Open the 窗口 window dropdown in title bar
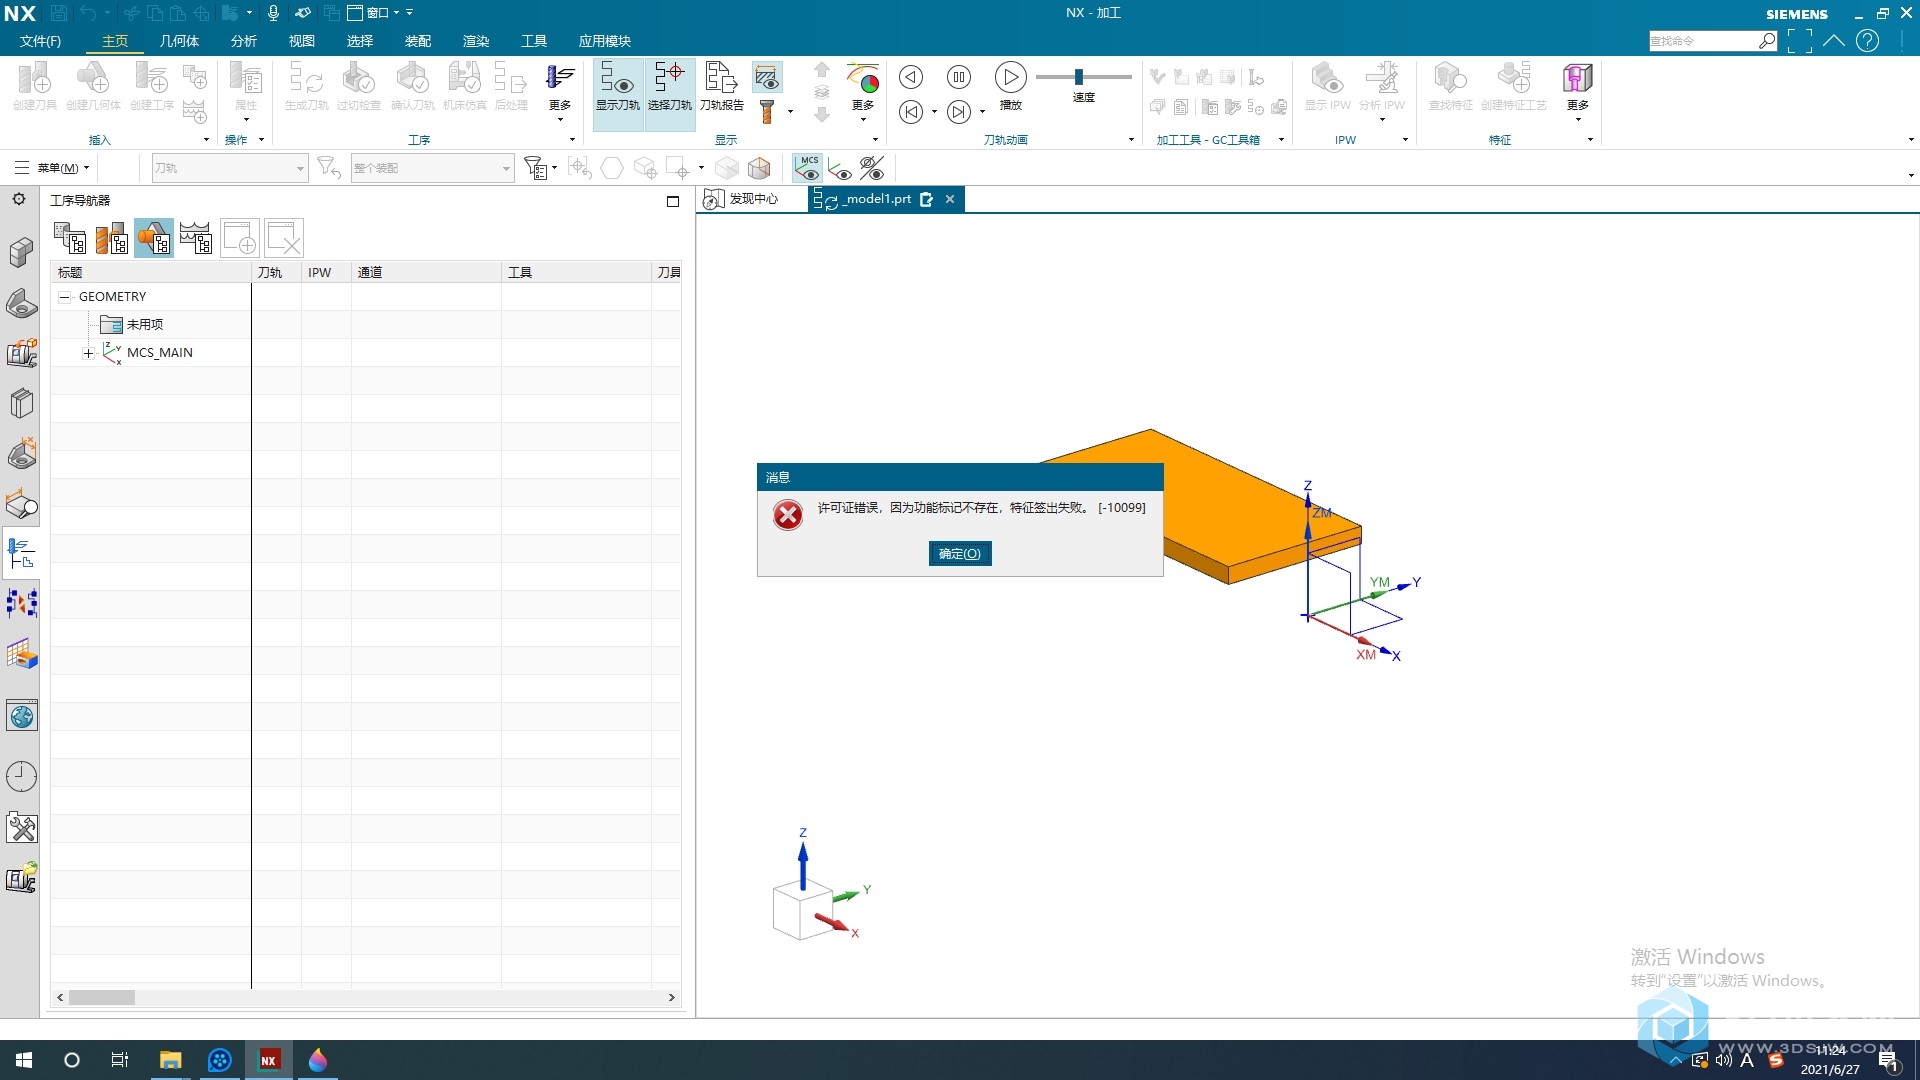Viewport: 1920px width, 1080px height. coord(373,13)
